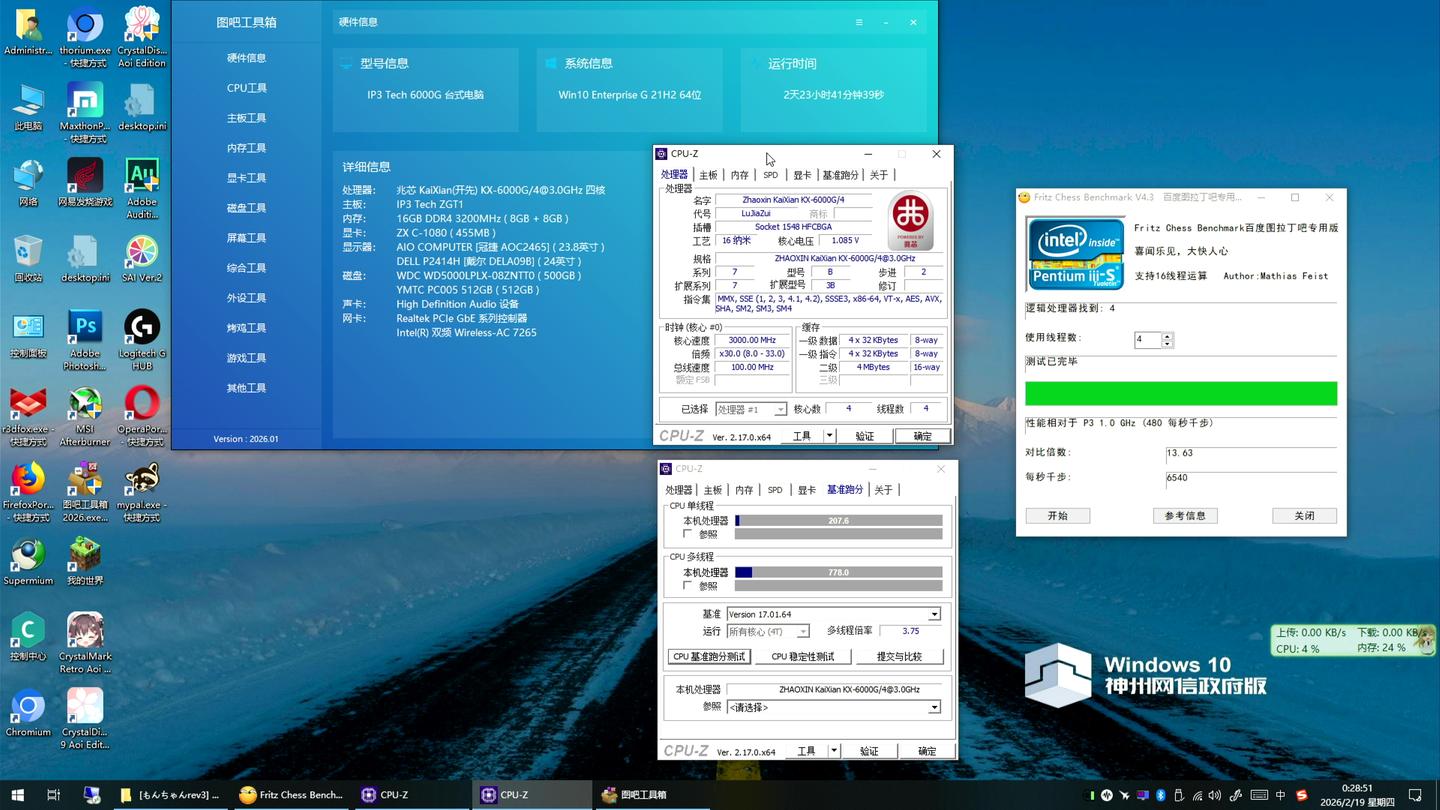Select 磁盘工具 in 图吧工具箱 sidebar

(x=246, y=208)
